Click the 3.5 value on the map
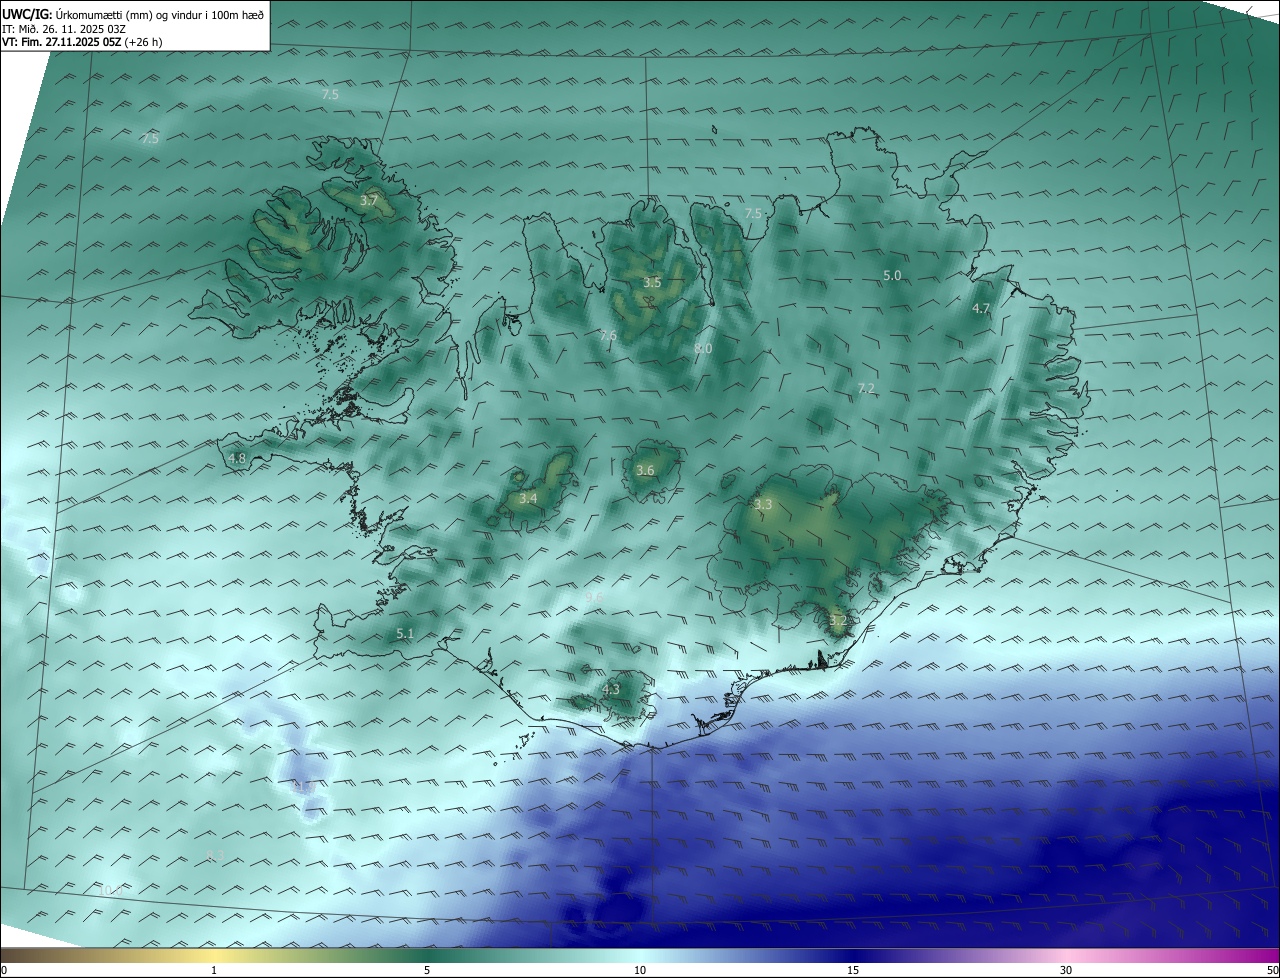The width and height of the screenshot is (1280, 978). click(652, 283)
